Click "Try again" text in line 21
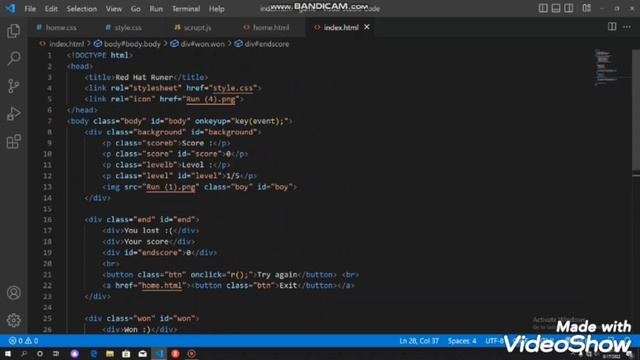This screenshot has width=640, height=360. 277,275
